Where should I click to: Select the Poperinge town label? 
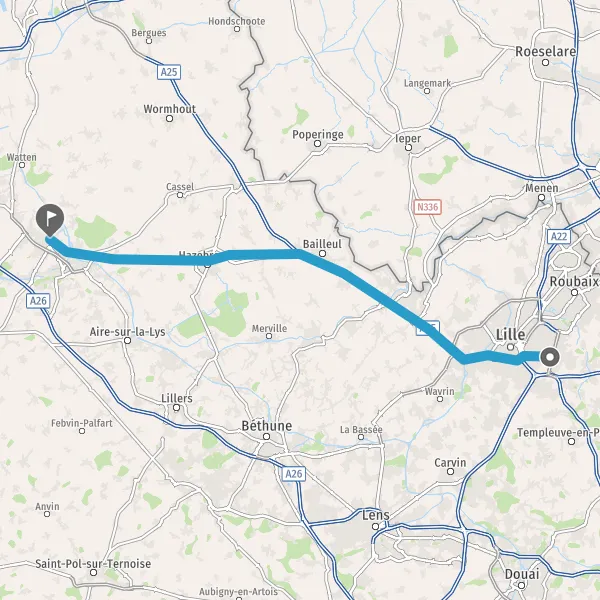tap(318, 134)
